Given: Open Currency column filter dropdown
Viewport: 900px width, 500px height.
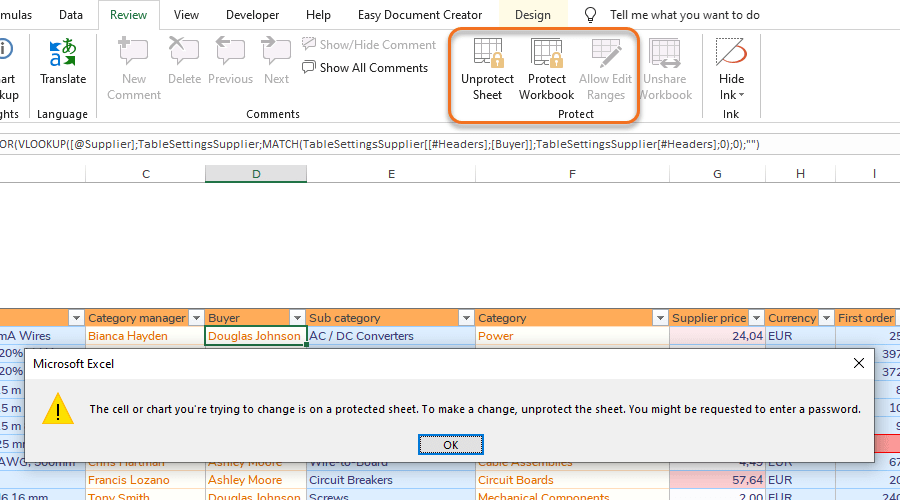Looking at the screenshot, I should tap(827, 318).
